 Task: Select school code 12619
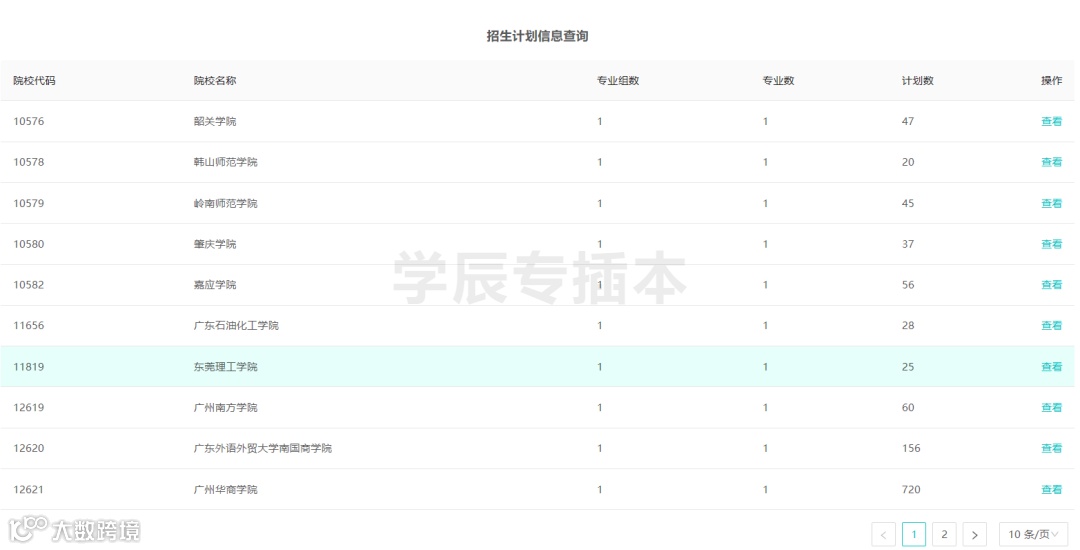(29, 407)
